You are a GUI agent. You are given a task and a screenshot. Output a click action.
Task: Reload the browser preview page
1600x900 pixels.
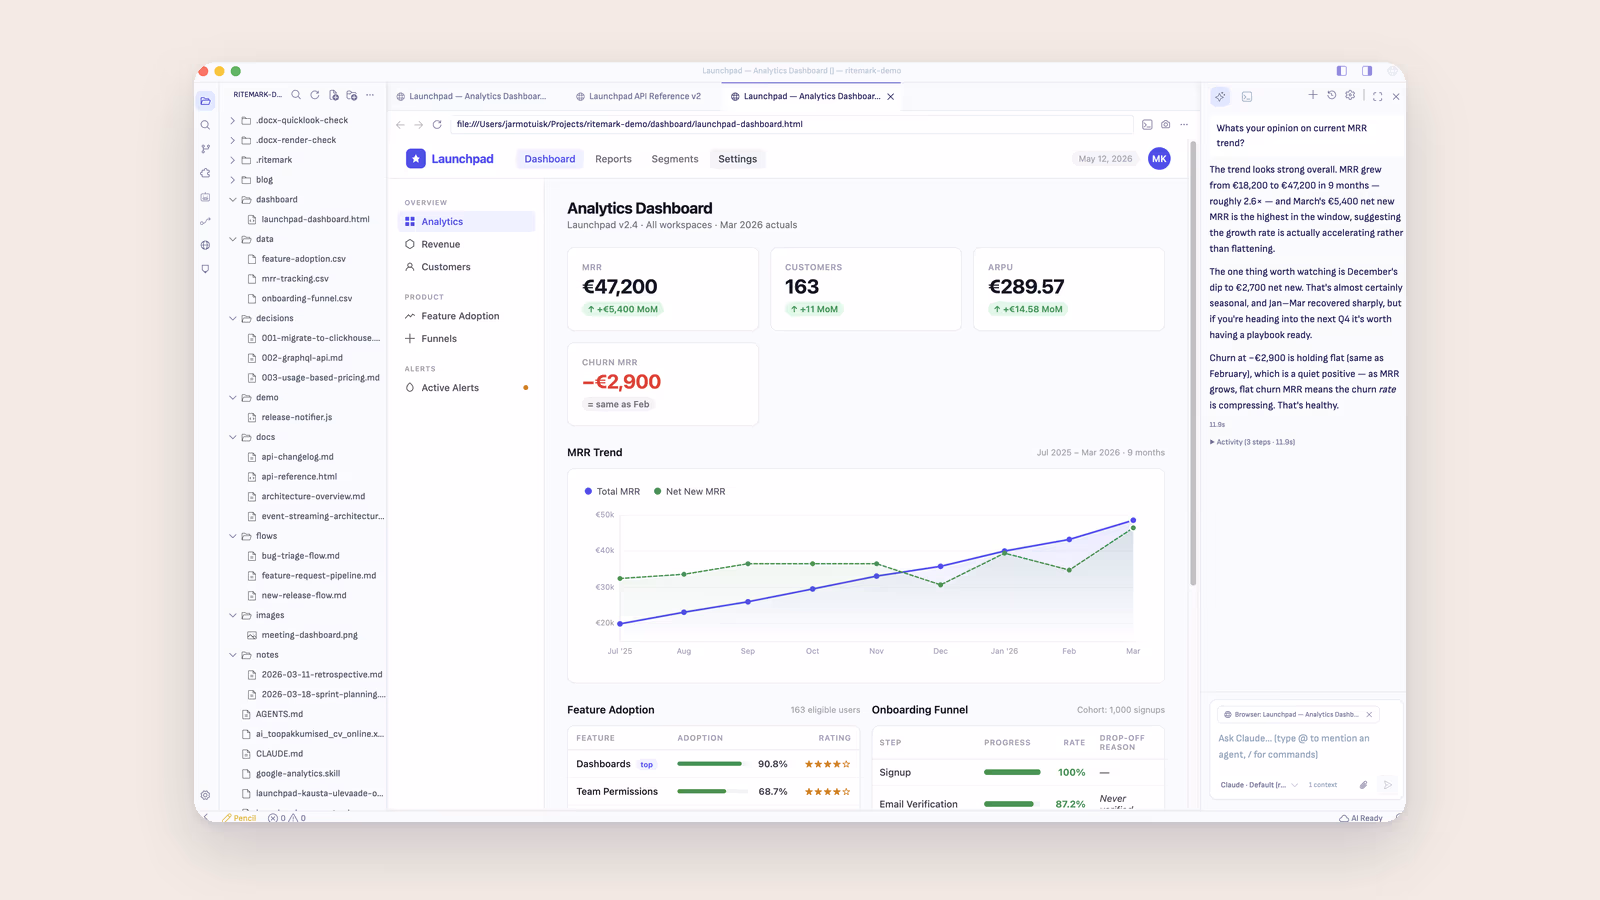[437, 125]
